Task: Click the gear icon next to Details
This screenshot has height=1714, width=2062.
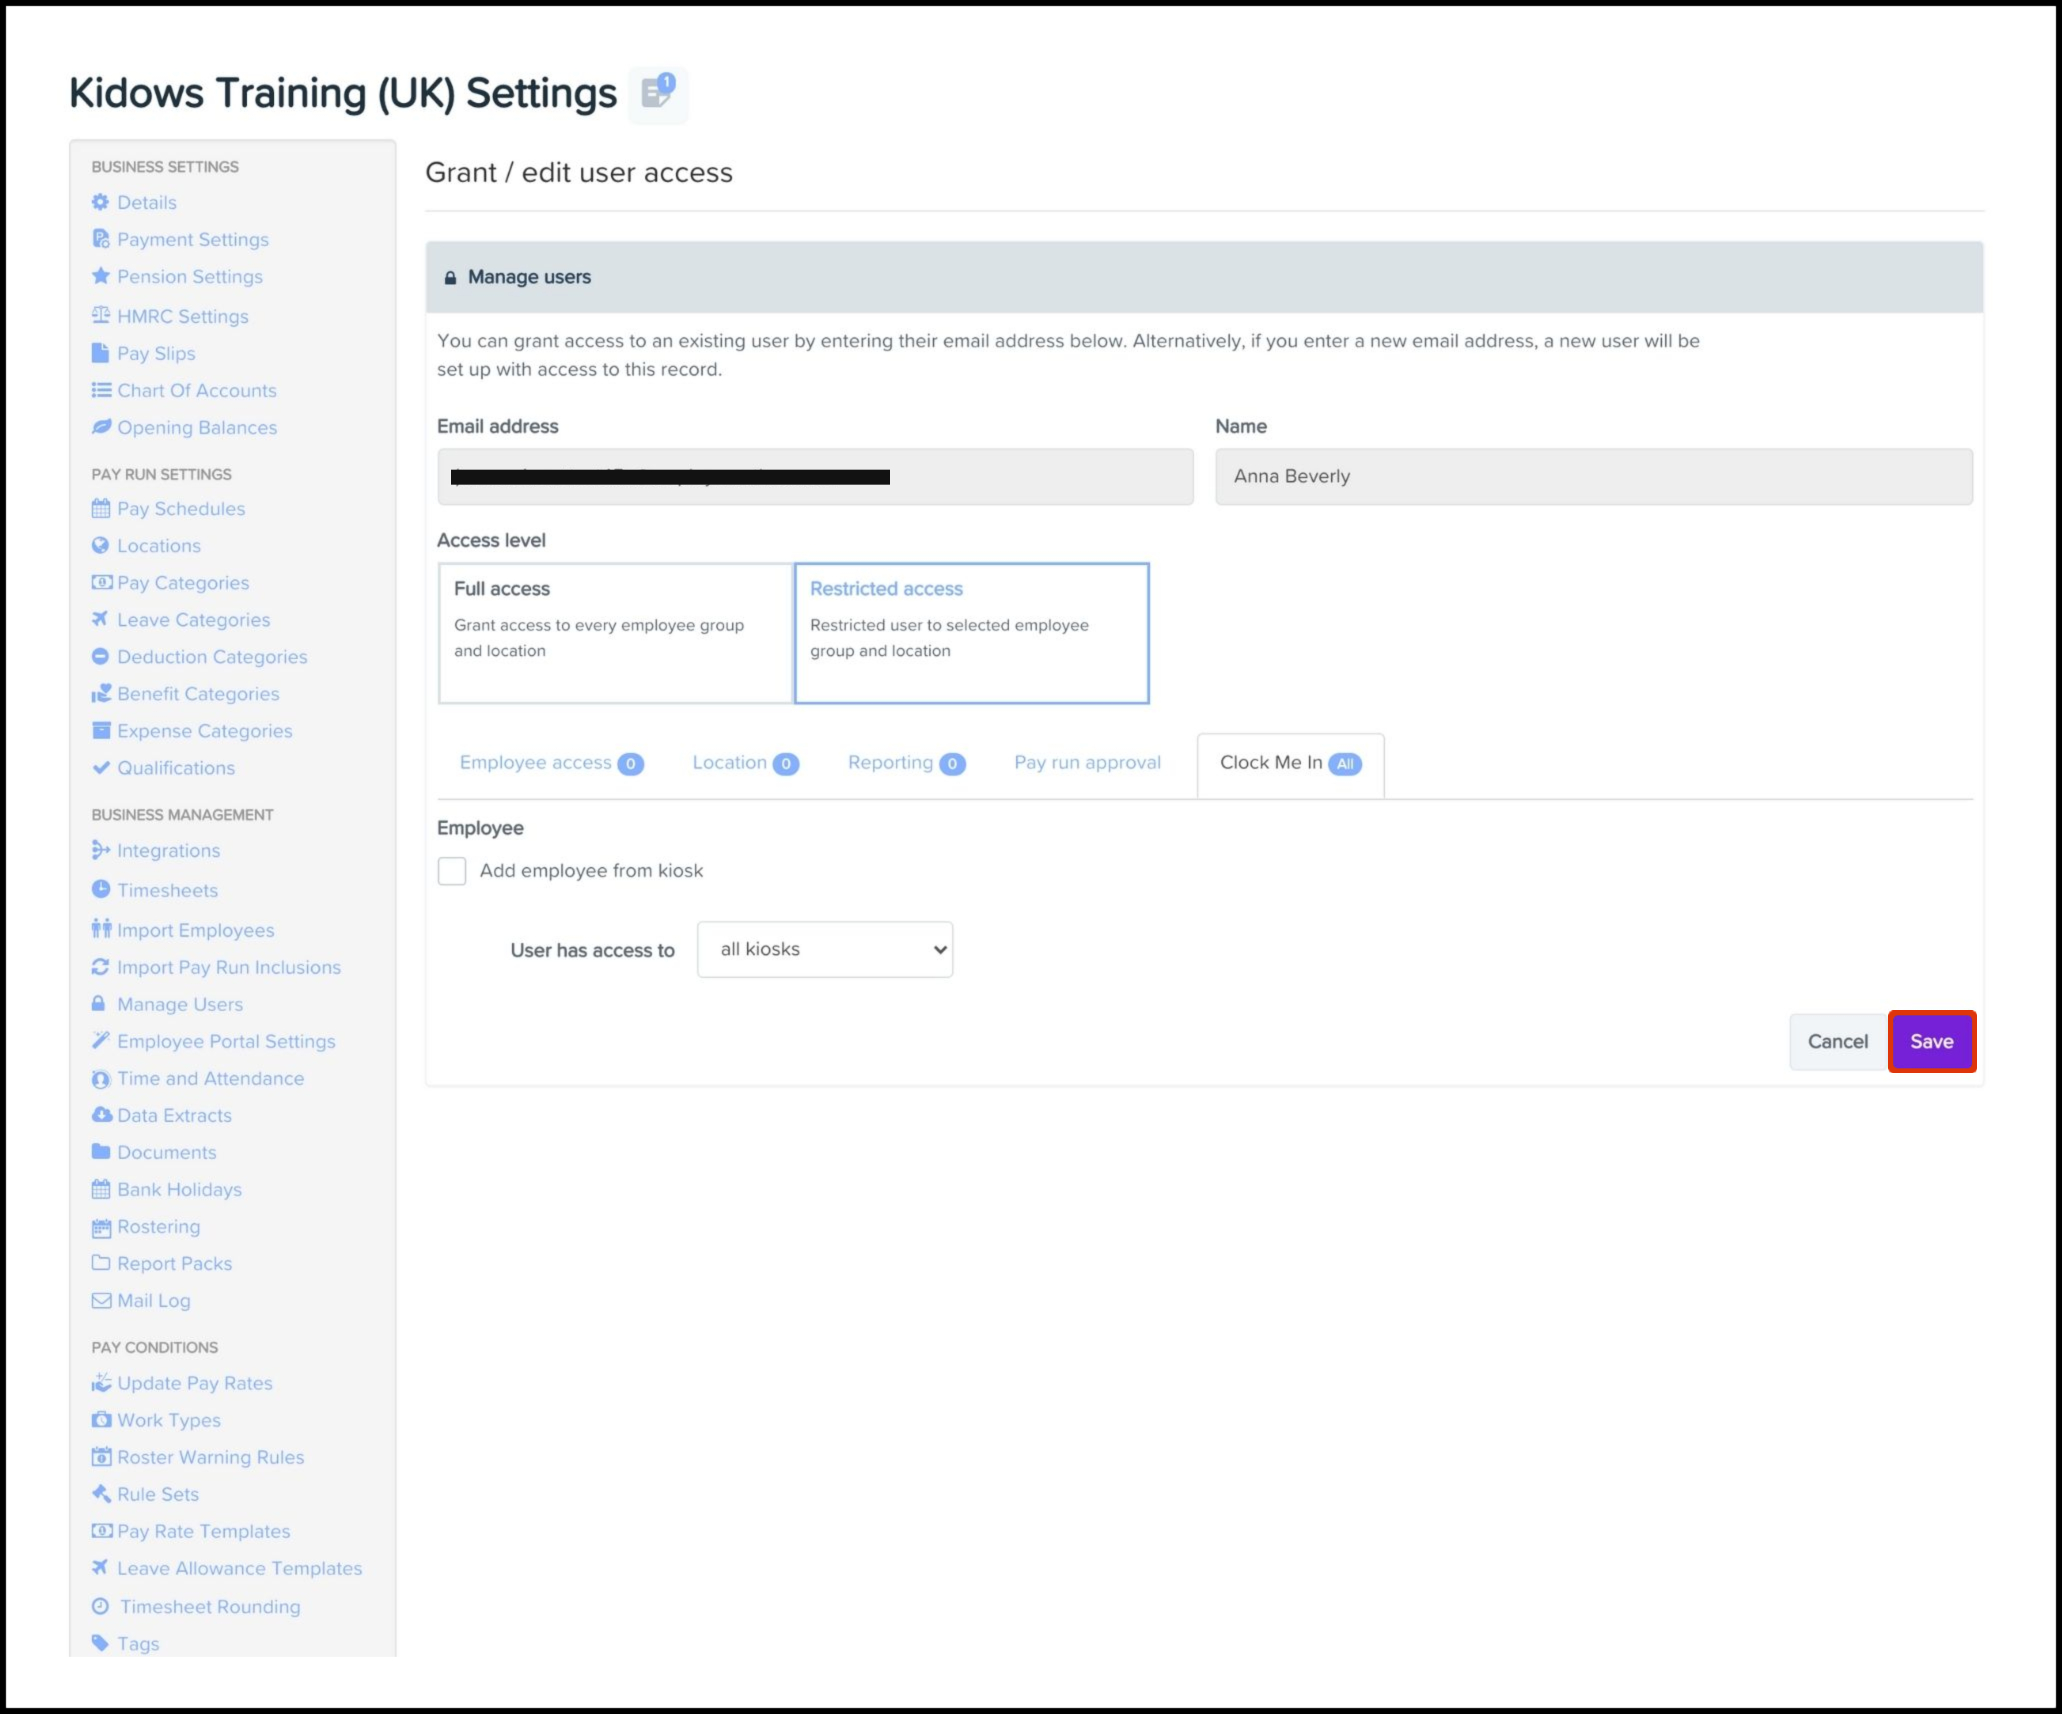Action: click(100, 202)
